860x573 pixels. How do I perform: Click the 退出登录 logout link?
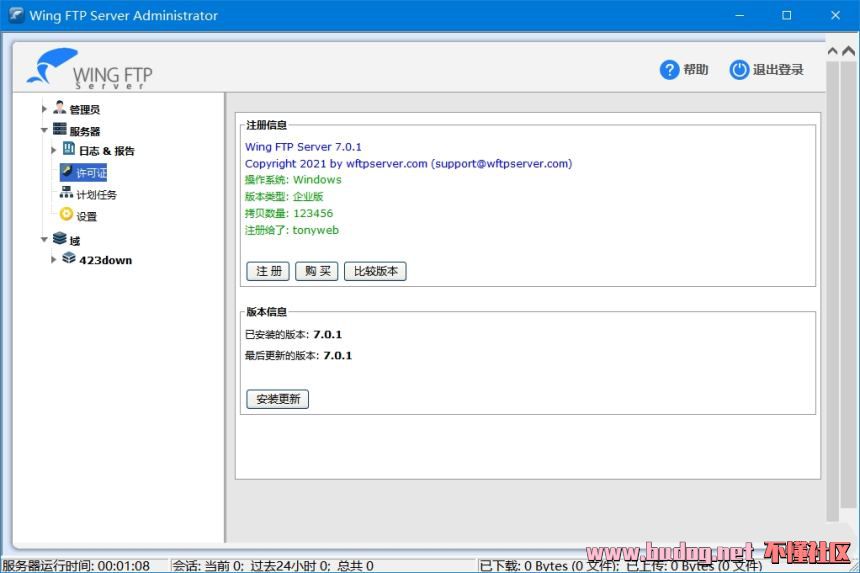[x=778, y=70]
